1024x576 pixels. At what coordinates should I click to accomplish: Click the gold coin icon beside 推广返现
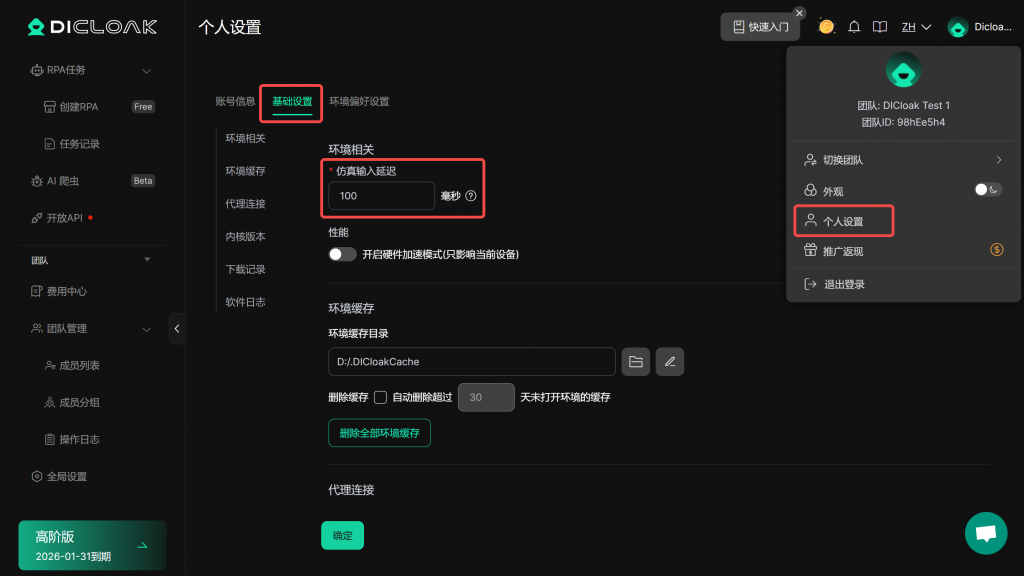[996, 250]
